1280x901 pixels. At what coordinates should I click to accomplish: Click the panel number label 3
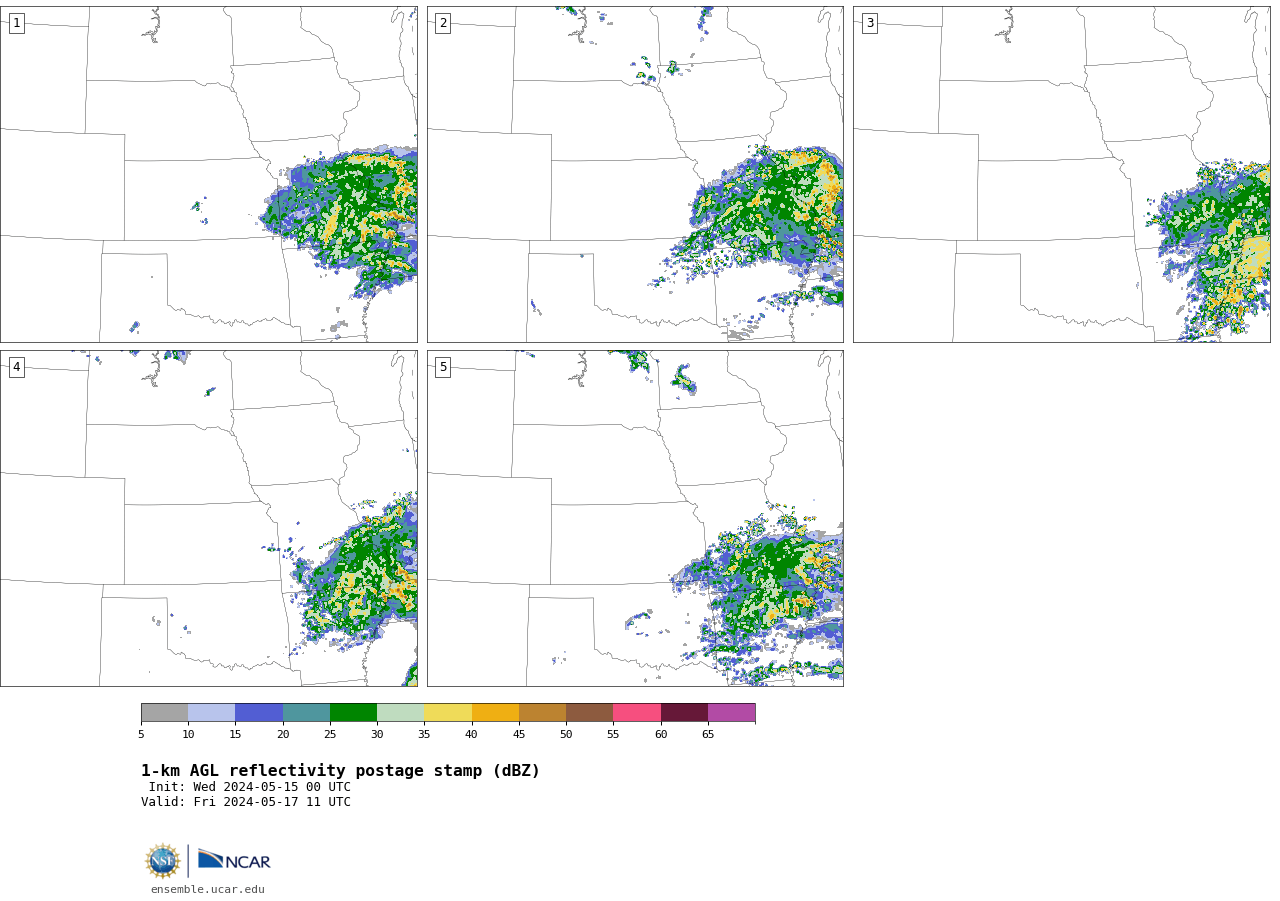coord(869,23)
